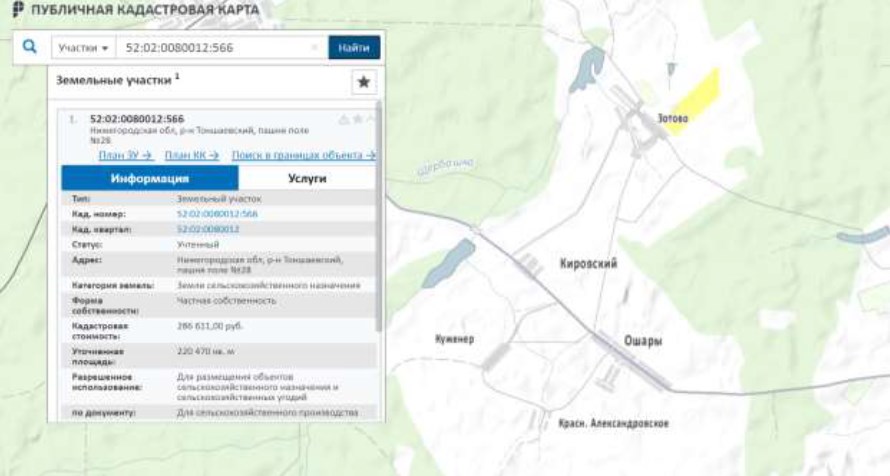Click the Адрес value in the info table
Viewport: 890px width, 476px height.
(x=259, y=264)
